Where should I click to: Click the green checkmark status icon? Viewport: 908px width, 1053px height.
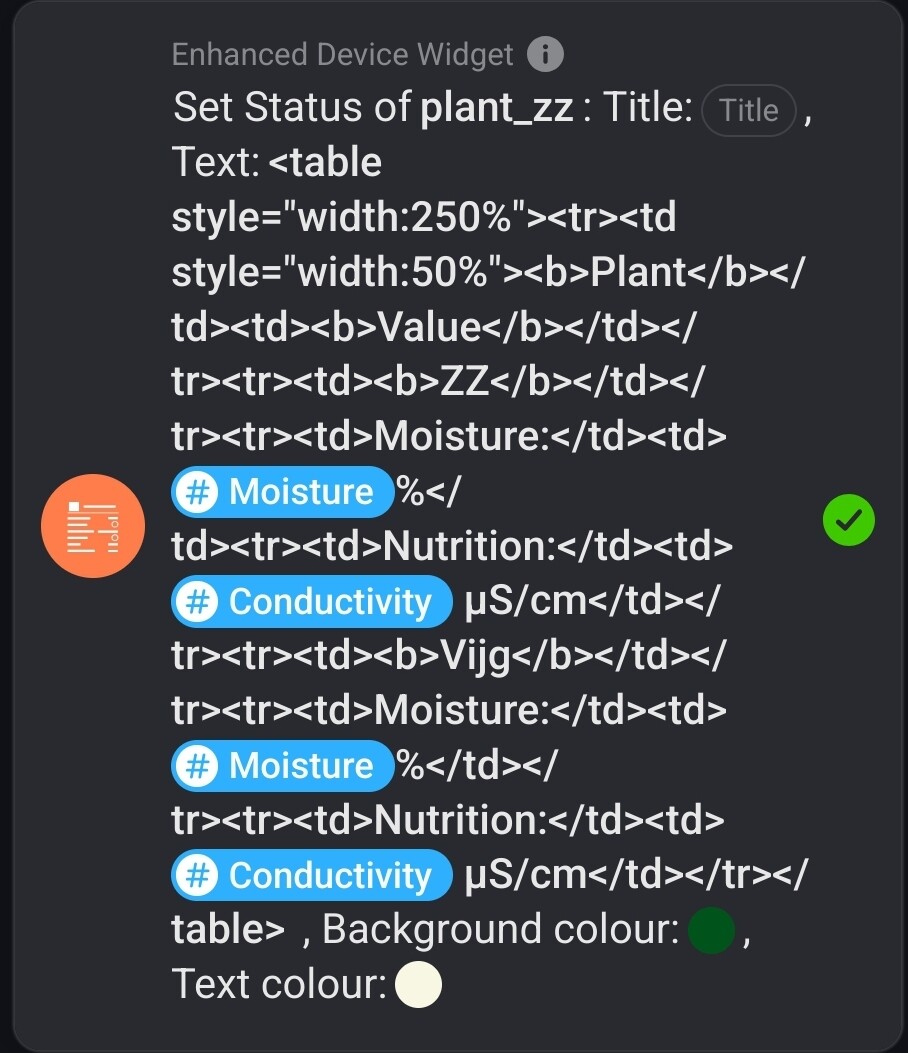click(x=848, y=520)
